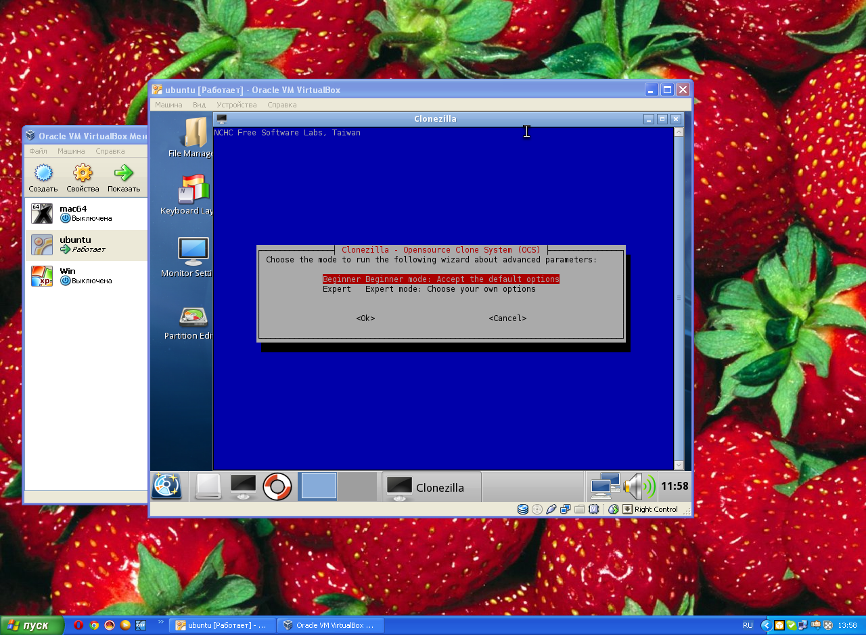Open Файл menu in VirtualBox Manager
This screenshot has width=866, height=635.
point(38,151)
